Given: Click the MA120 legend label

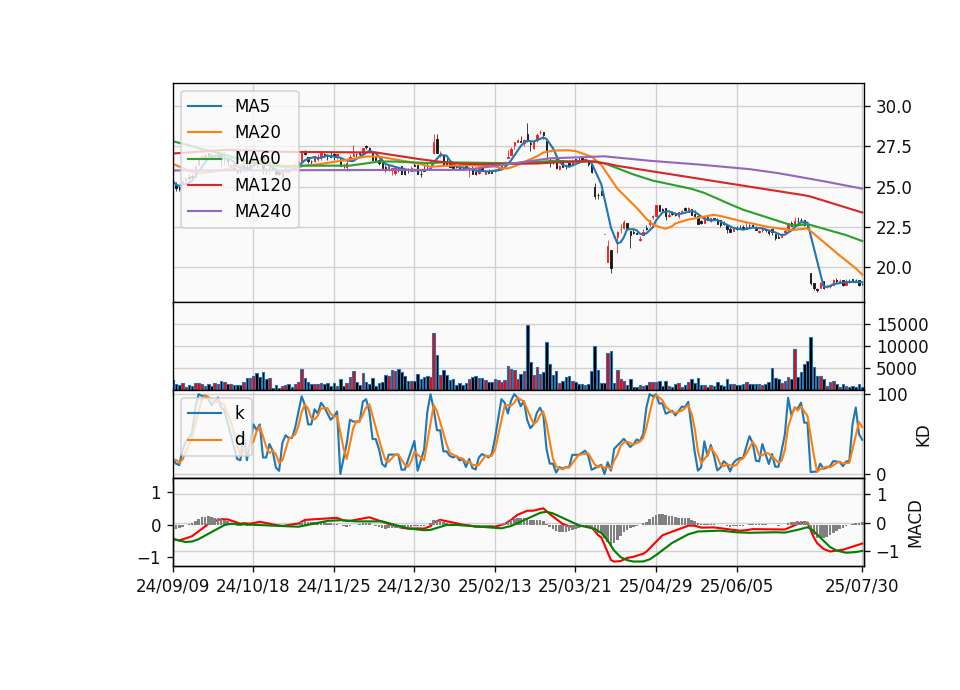Looking at the screenshot, I should pos(263,184).
